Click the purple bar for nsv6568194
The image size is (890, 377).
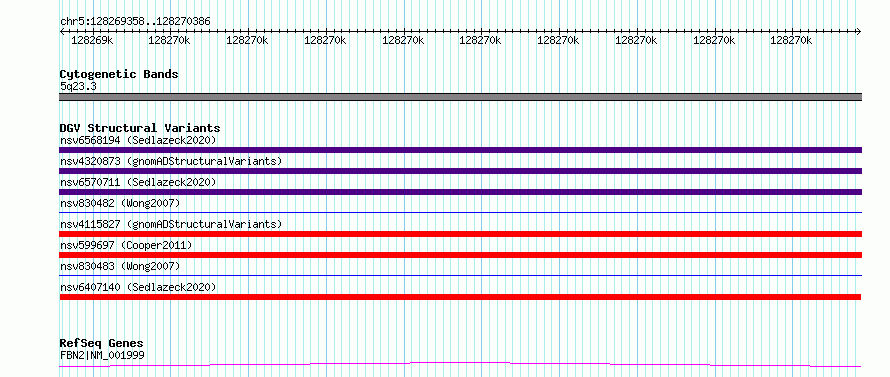tap(460, 150)
